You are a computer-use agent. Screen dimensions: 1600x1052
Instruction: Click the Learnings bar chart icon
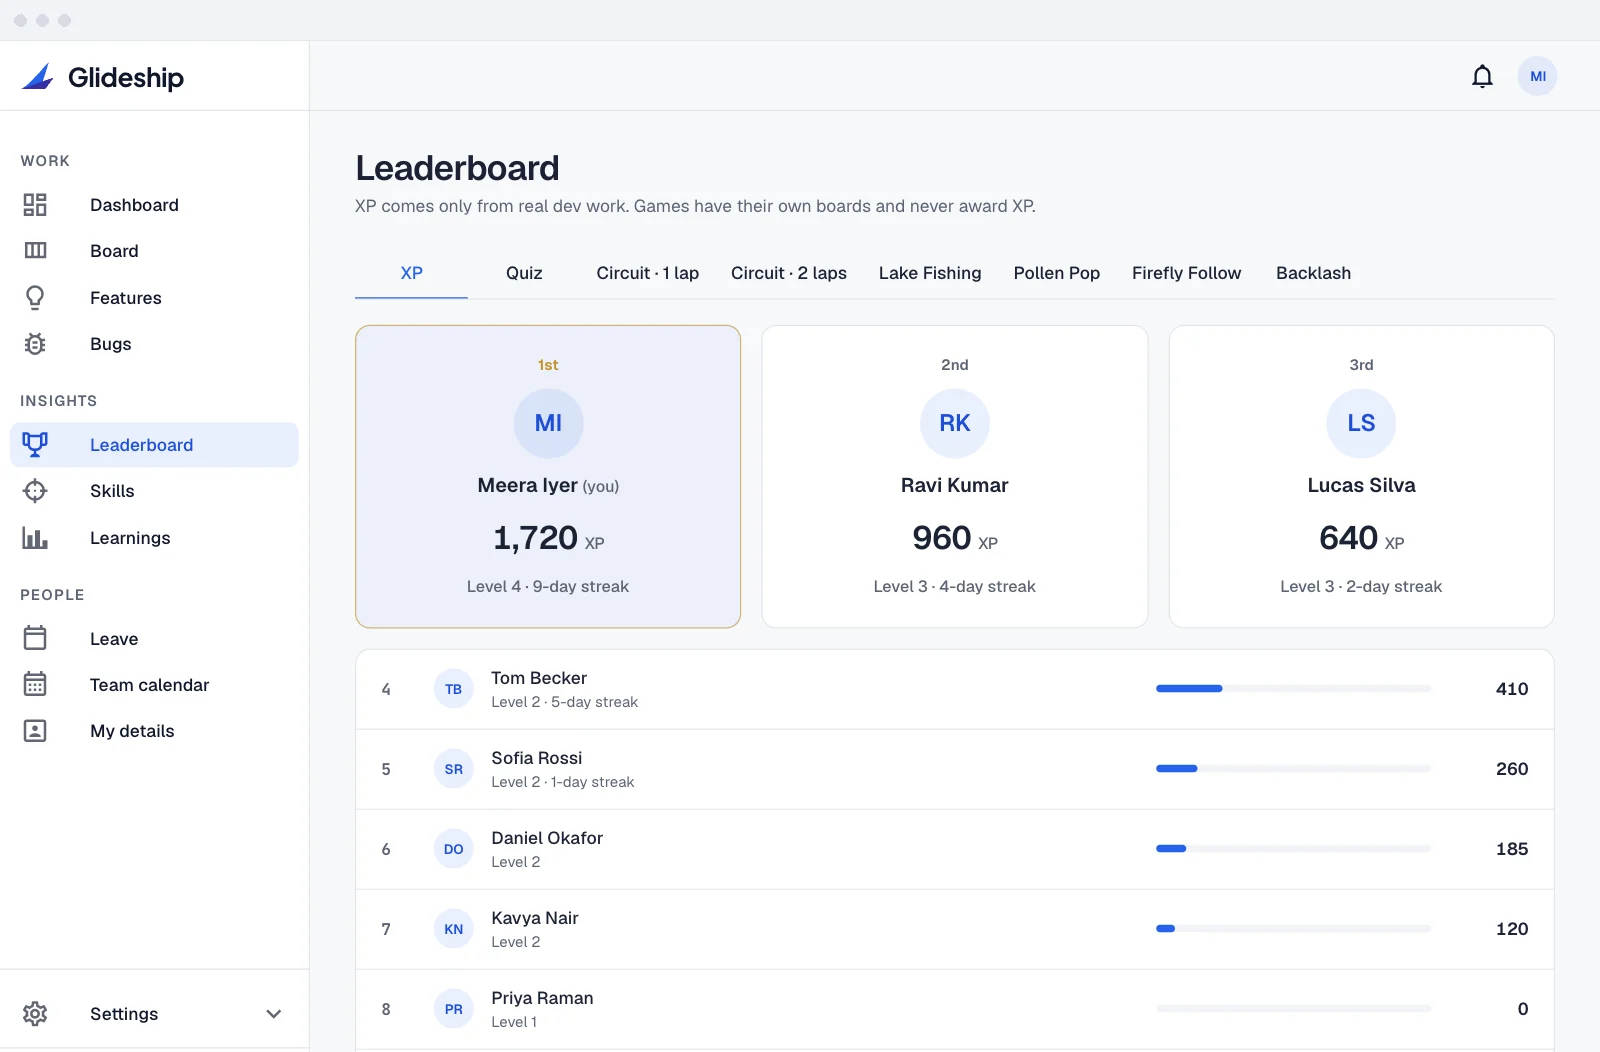point(35,538)
